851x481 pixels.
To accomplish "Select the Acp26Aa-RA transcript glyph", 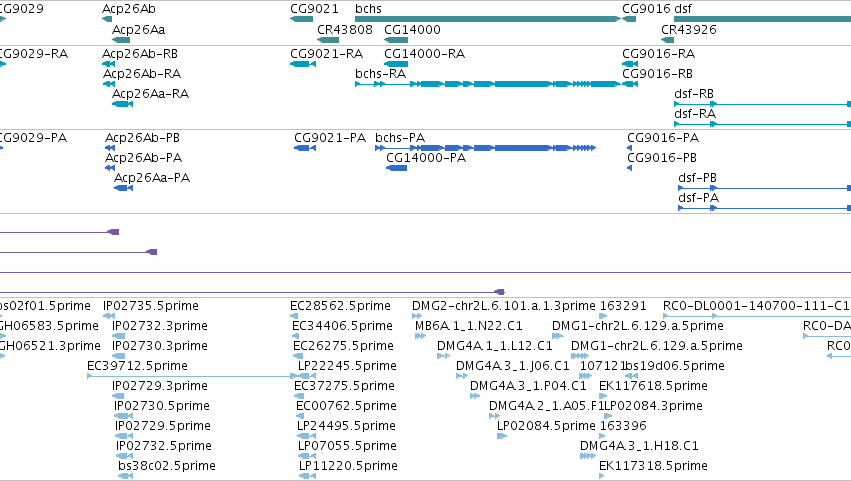I will pyautogui.click(x=122, y=104).
